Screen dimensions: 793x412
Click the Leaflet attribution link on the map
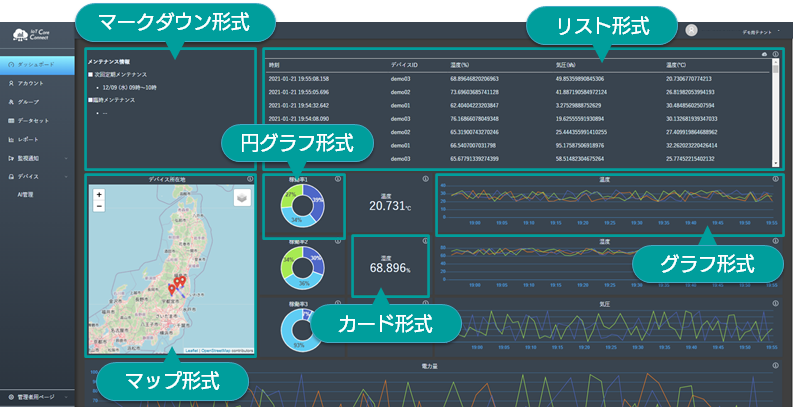click(x=191, y=351)
